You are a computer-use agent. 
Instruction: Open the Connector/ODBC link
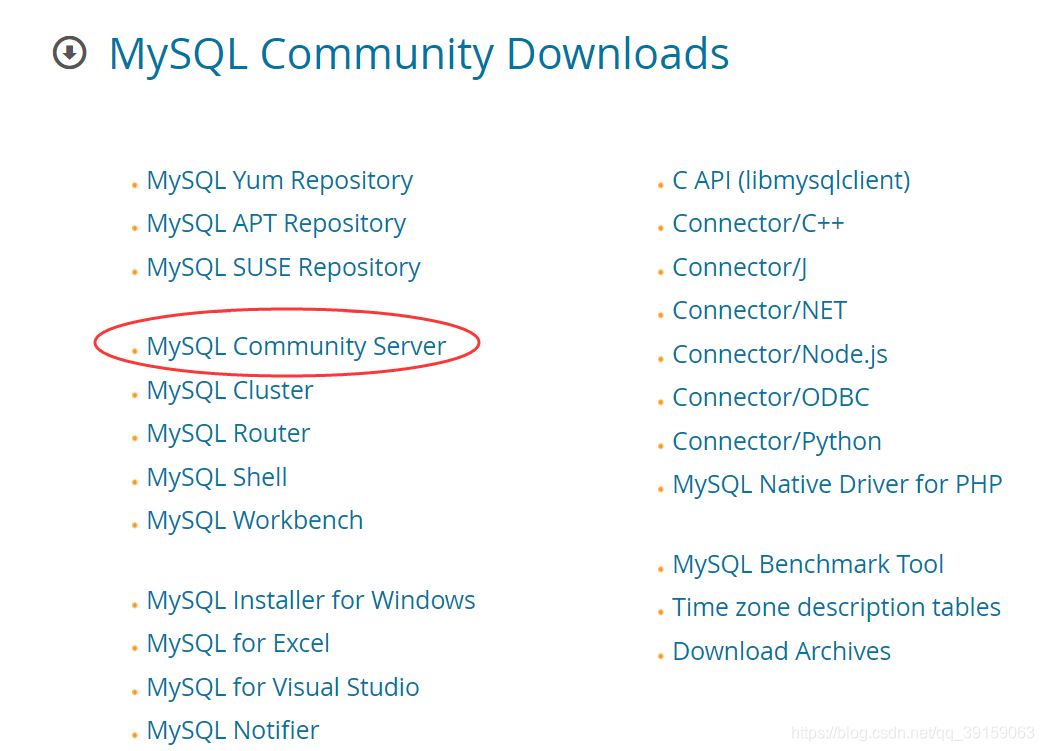[771, 398]
